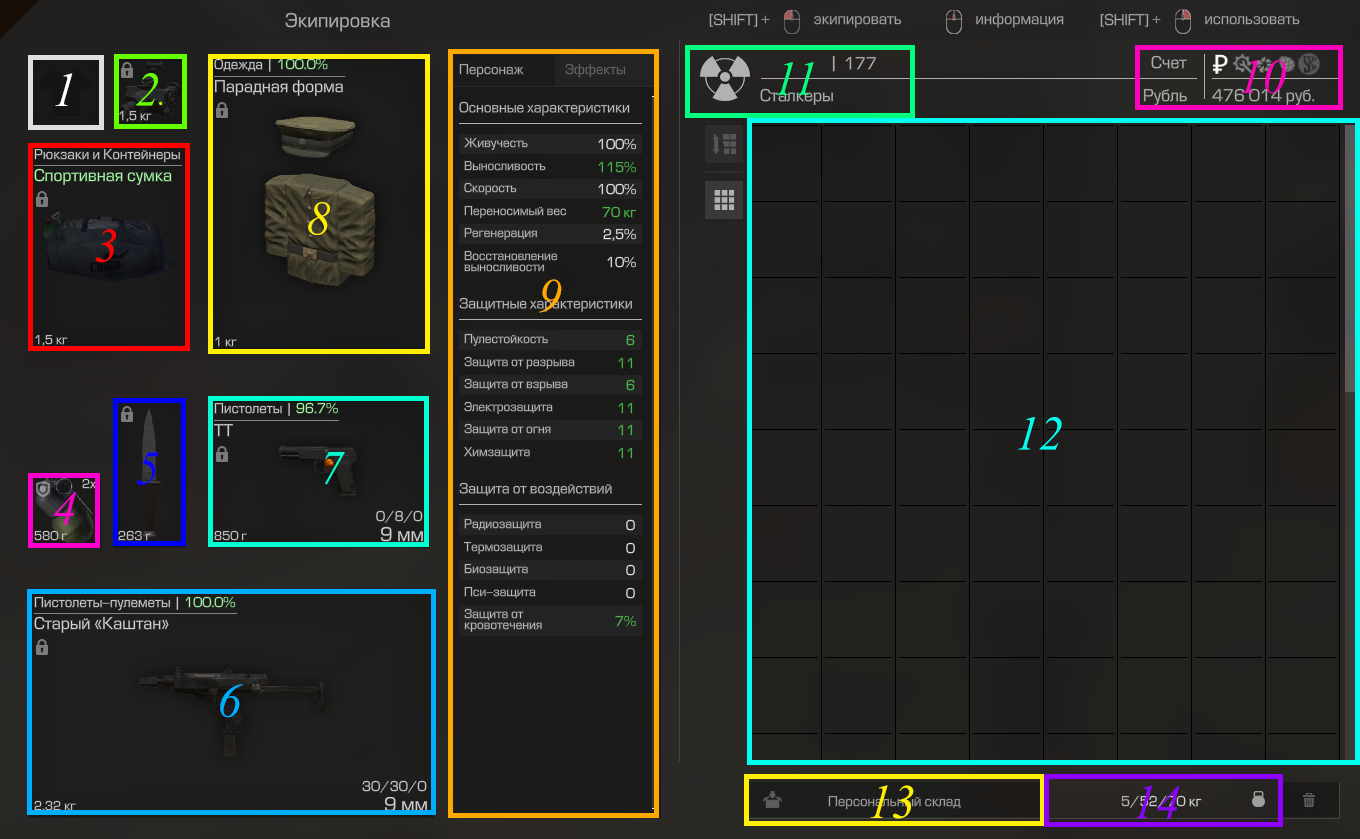1360x839 pixels.
Task: Switch to the Эффекты tab
Action: [x=595, y=70]
